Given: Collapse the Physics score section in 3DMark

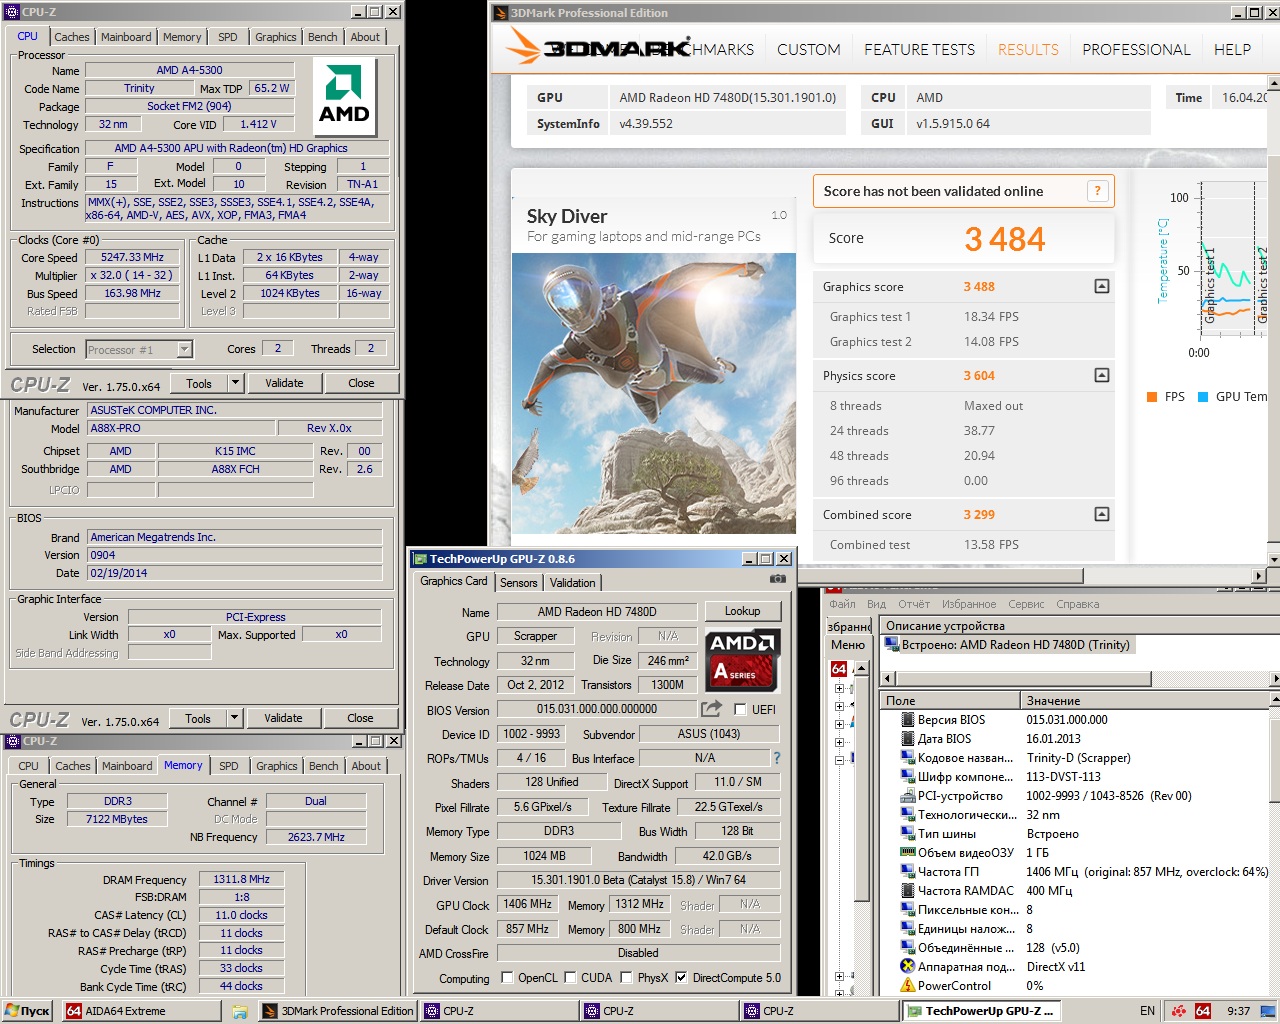Looking at the screenshot, I should [x=1101, y=375].
